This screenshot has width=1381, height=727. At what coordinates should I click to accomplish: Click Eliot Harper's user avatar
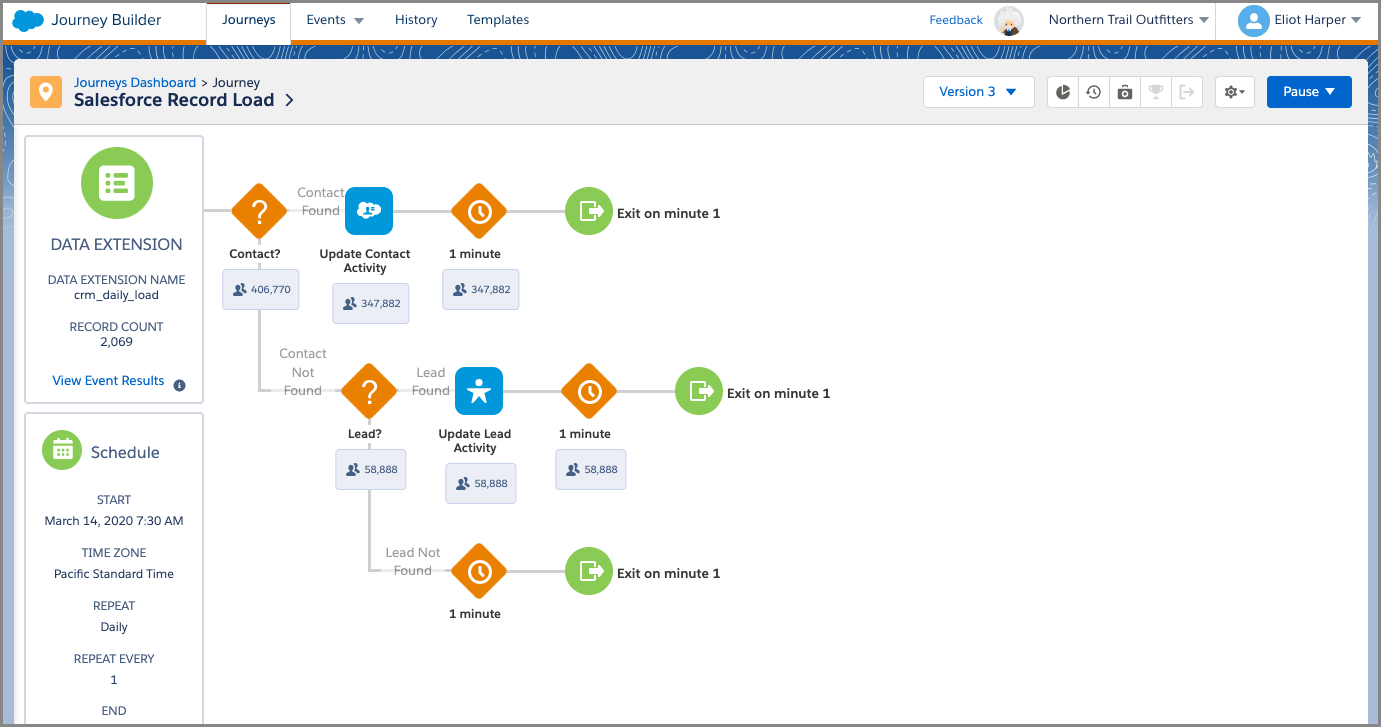click(1253, 20)
